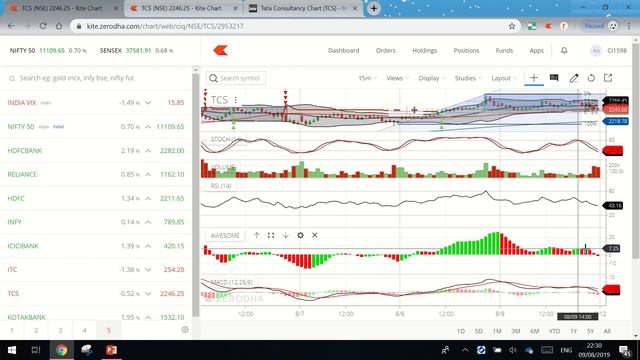
Task: Click the browser bookmark star
Action: [512, 26]
